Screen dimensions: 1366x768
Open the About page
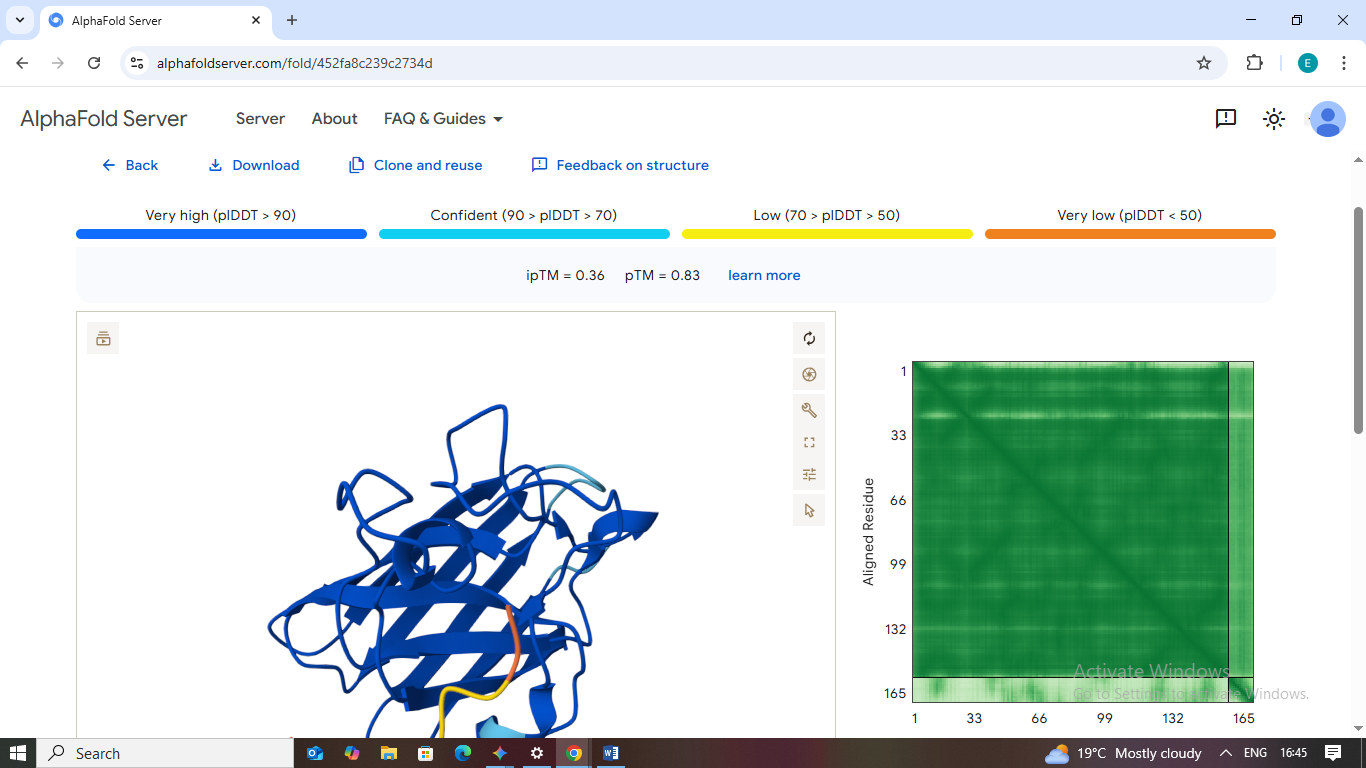334,118
